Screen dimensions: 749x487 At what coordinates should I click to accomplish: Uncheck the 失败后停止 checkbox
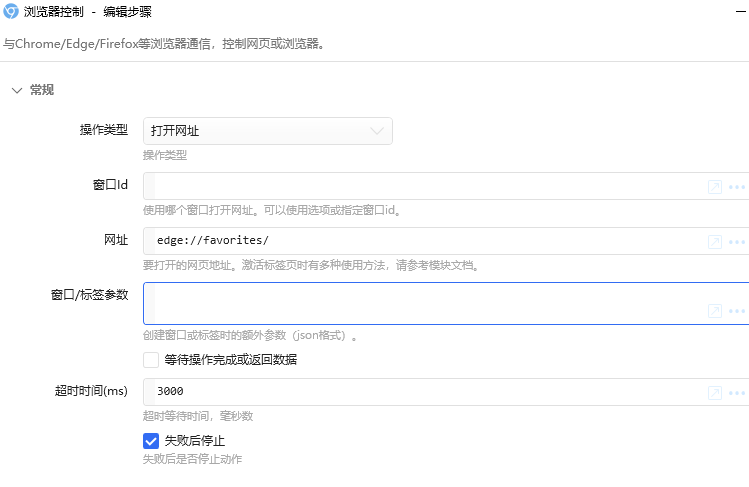coord(151,441)
